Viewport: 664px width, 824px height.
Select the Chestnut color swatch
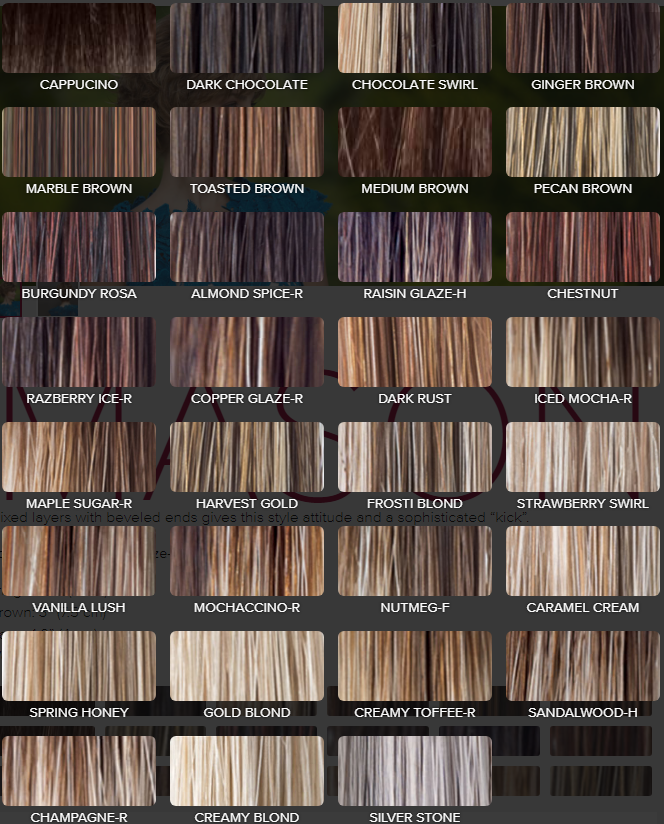tap(583, 247)
